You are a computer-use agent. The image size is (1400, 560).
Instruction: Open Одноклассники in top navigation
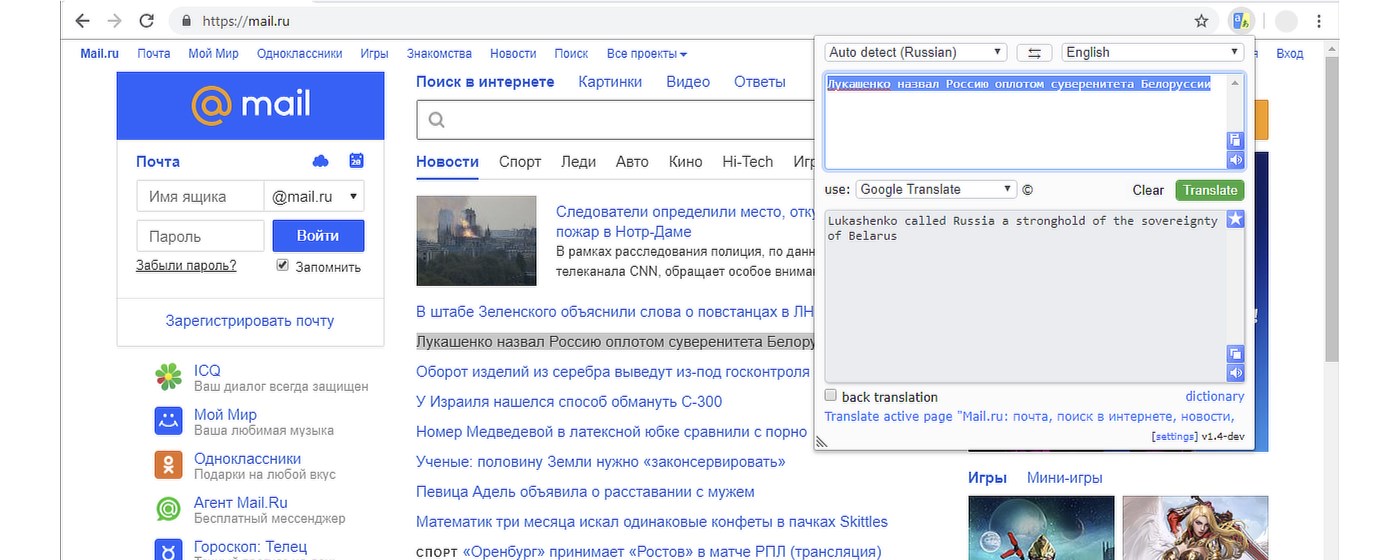(x=299, y=53)
